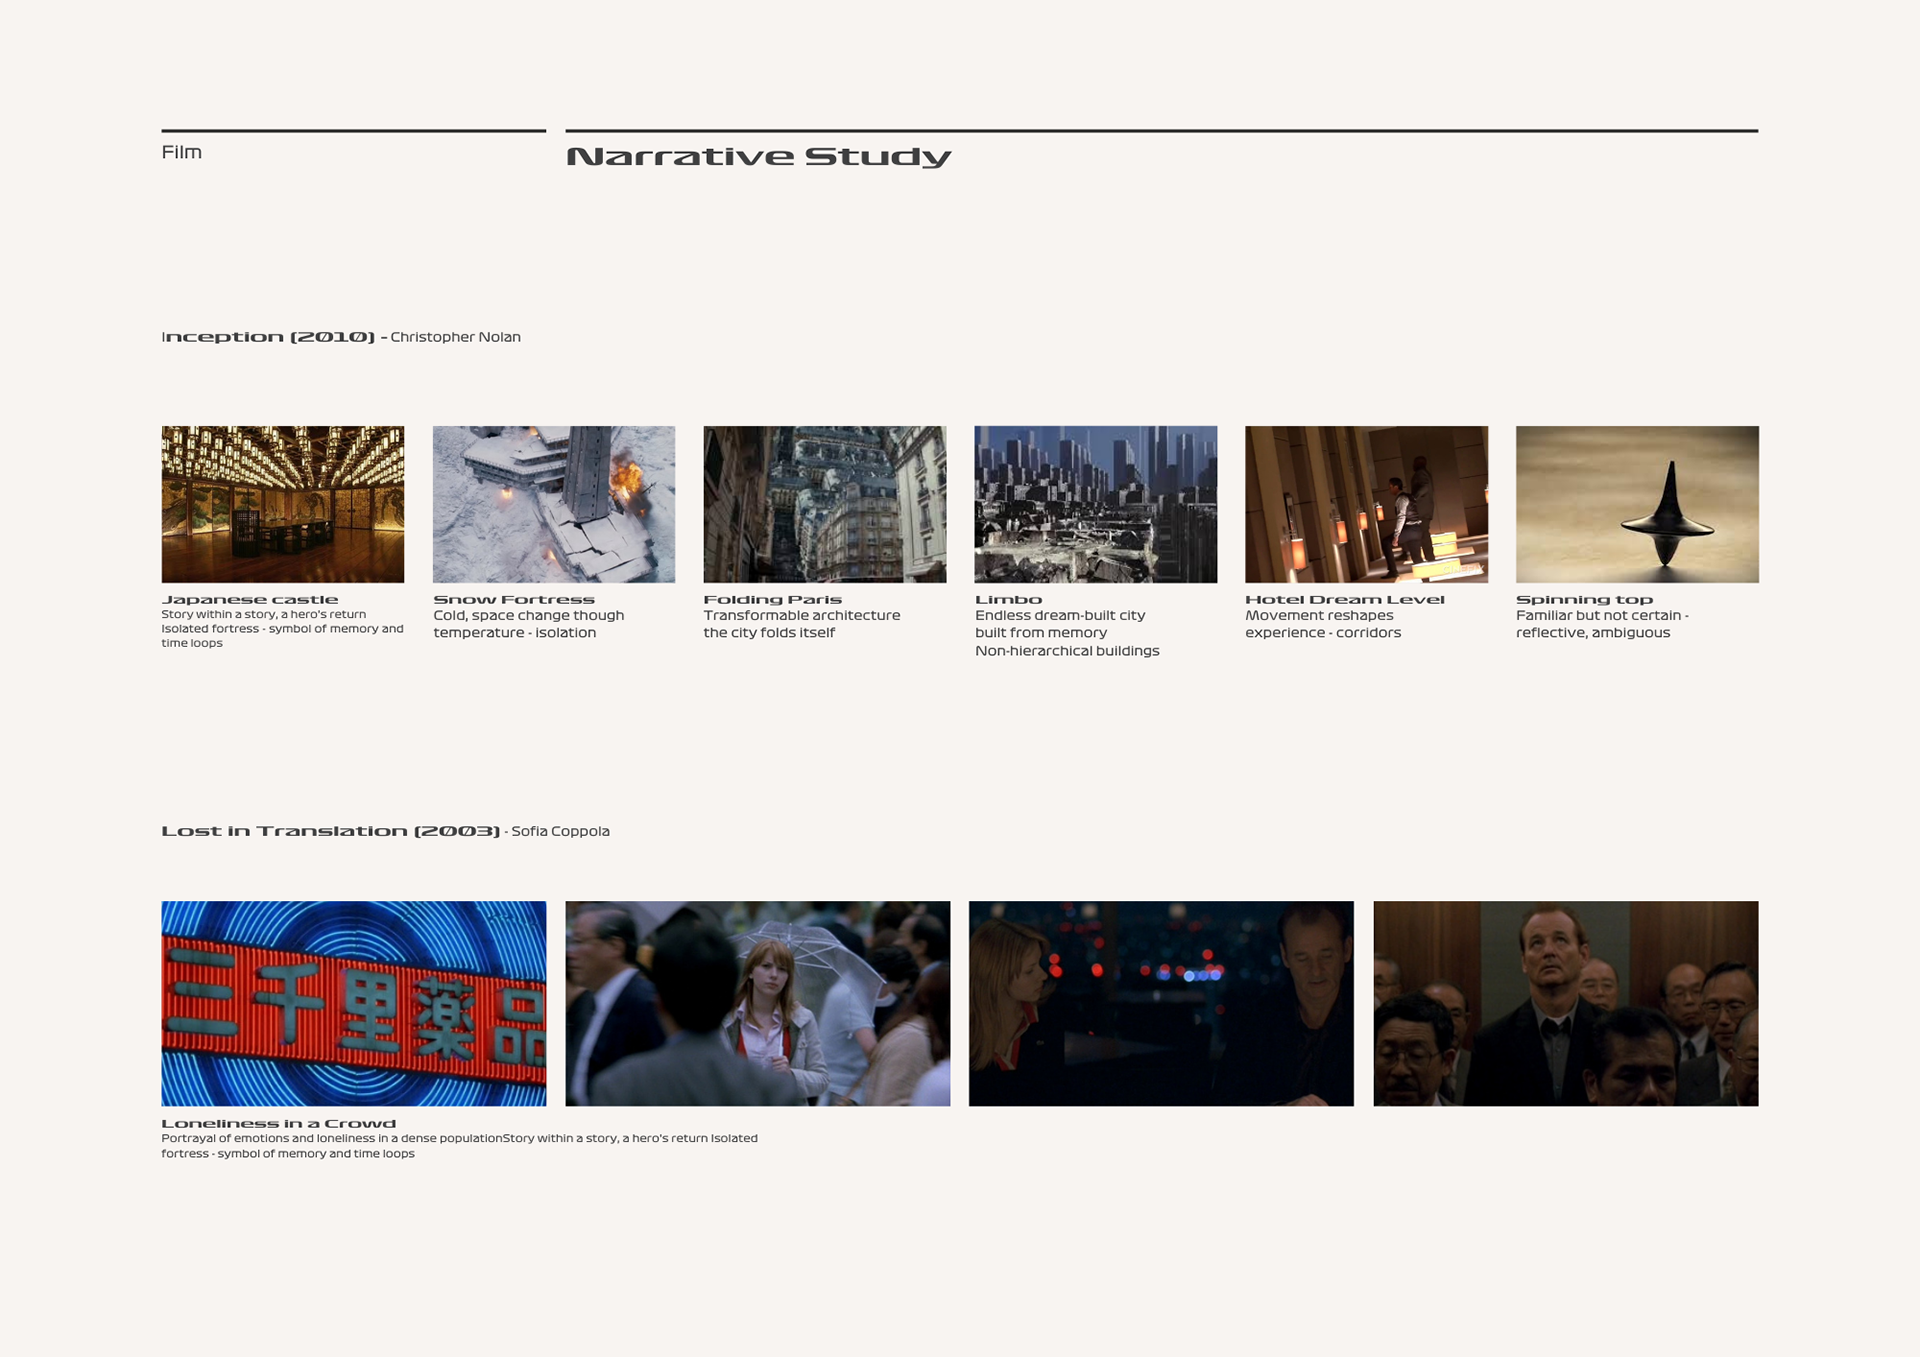Click the Japanese castle interior thumbnail
The width and height of the screenshot is (1920, 1357).
click(x=283, y=504)
